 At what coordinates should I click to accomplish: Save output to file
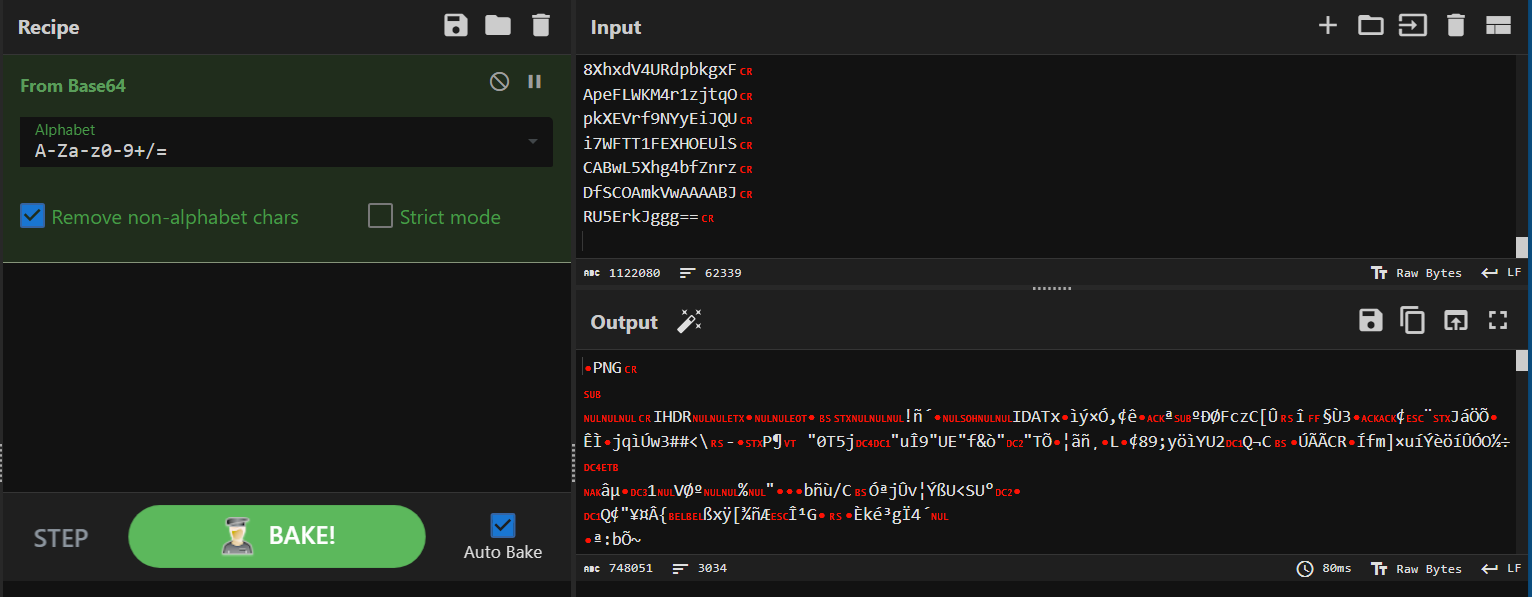coord(1370,320)
